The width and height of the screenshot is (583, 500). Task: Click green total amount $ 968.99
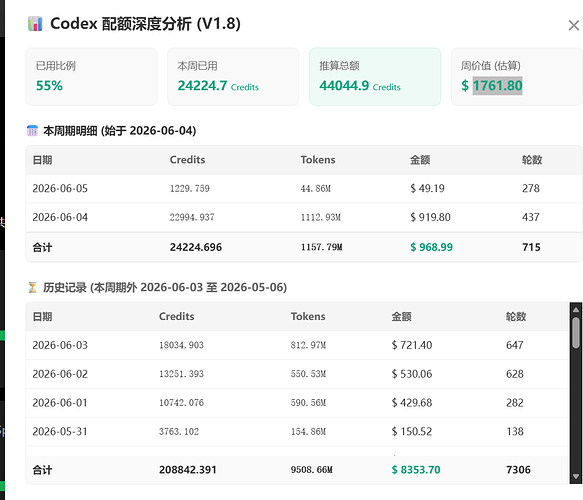431,247
